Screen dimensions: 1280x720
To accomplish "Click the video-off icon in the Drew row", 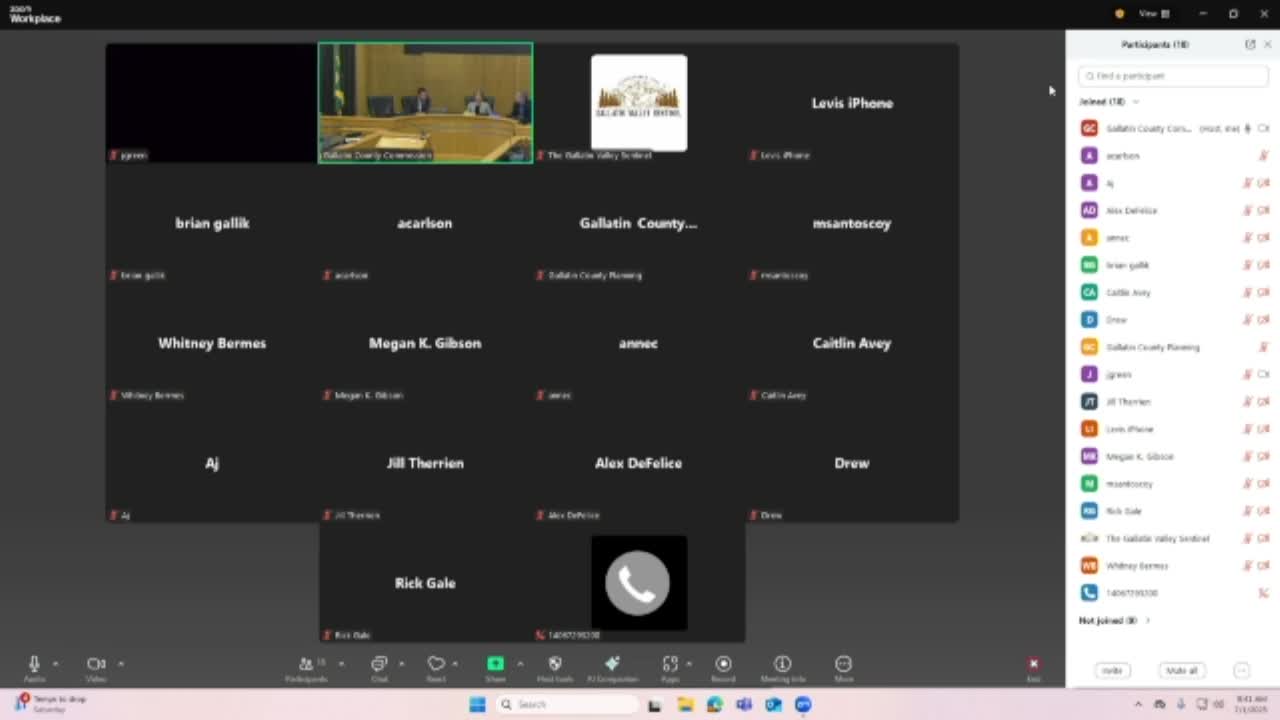I will [1263, 320].
